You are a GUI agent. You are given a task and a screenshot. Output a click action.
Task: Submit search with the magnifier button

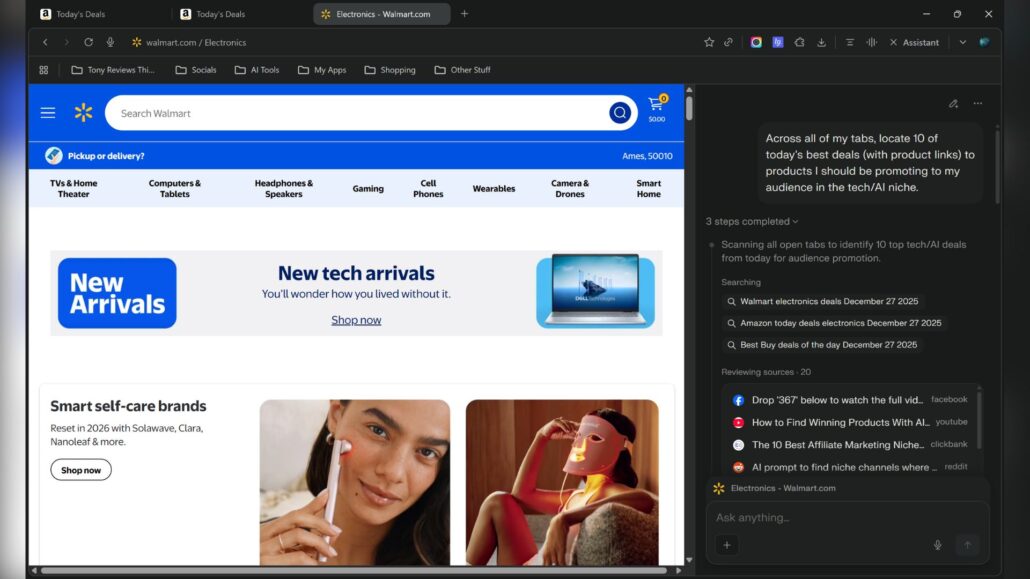[619, 113]
